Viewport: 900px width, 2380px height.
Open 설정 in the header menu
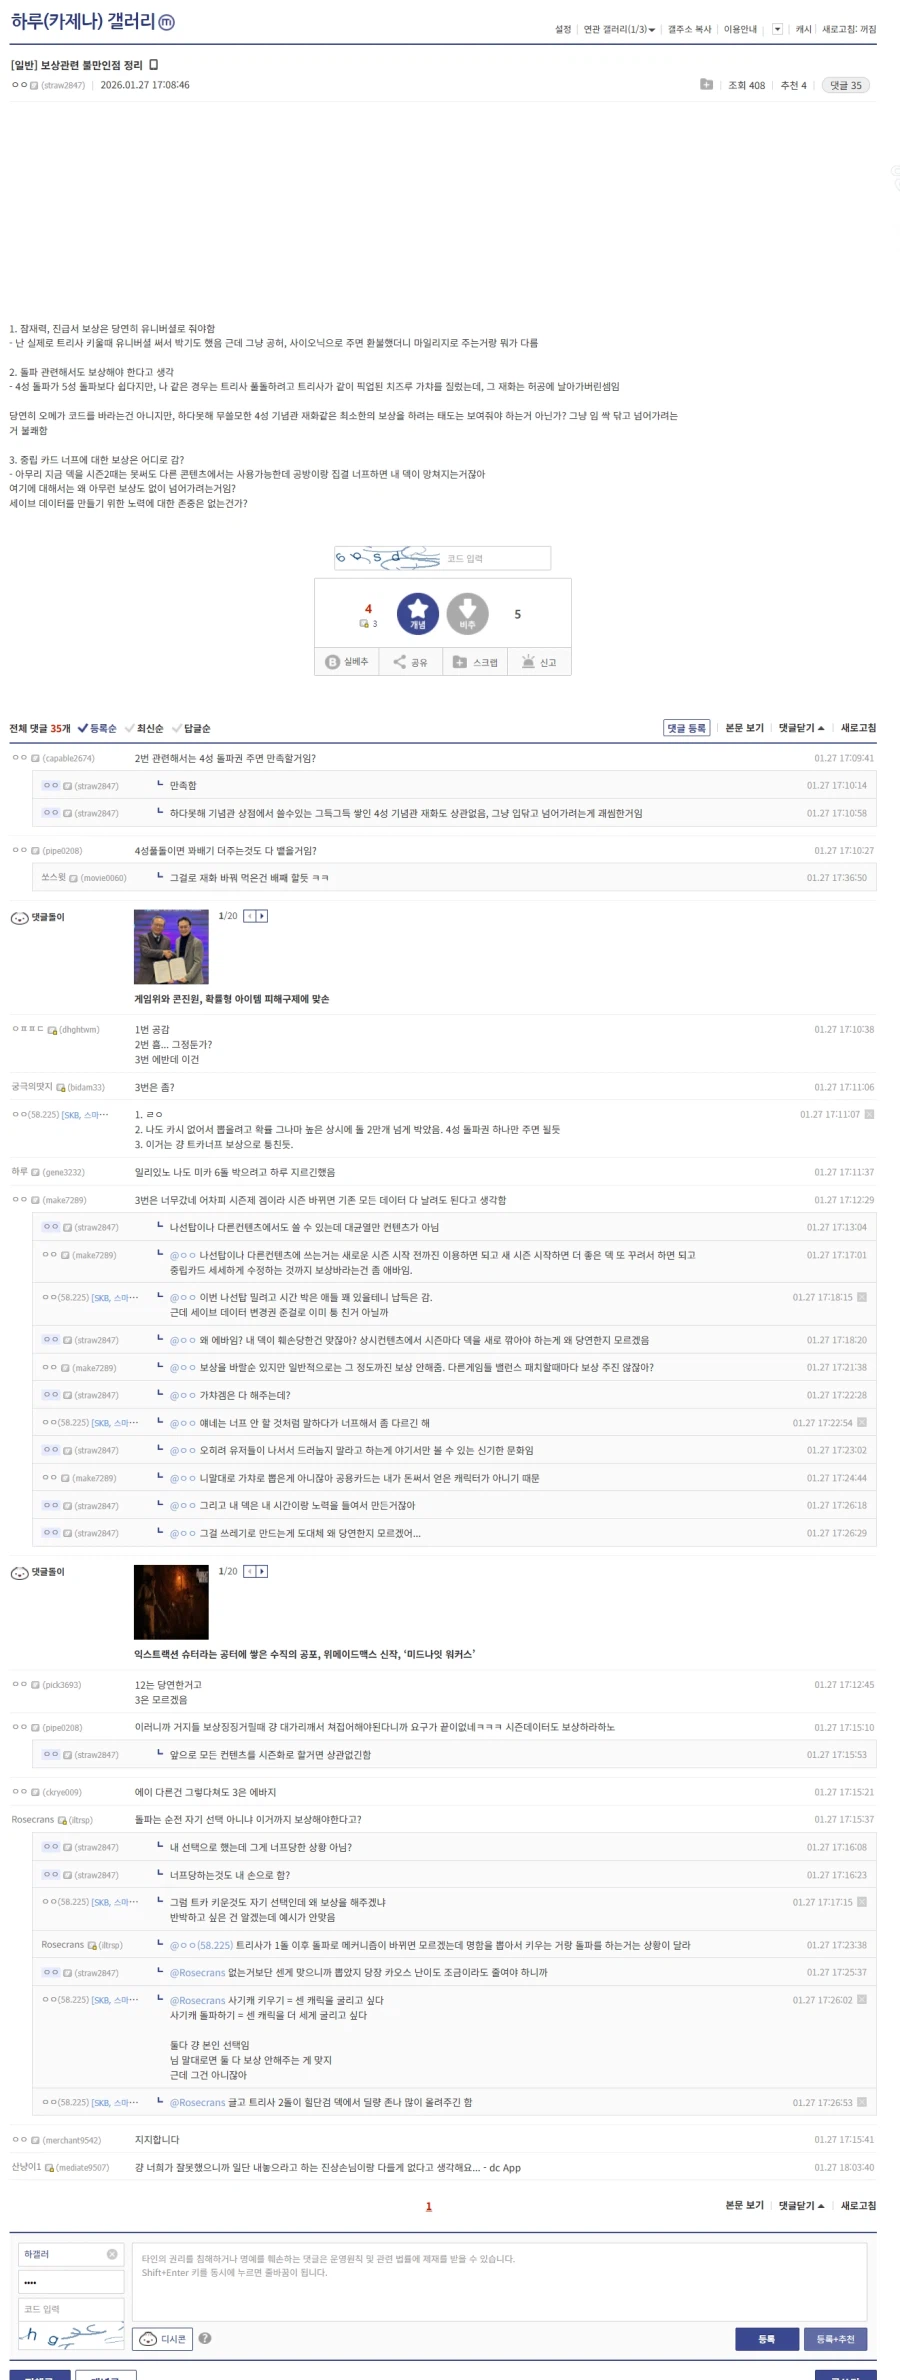click(x=563, y=29)
